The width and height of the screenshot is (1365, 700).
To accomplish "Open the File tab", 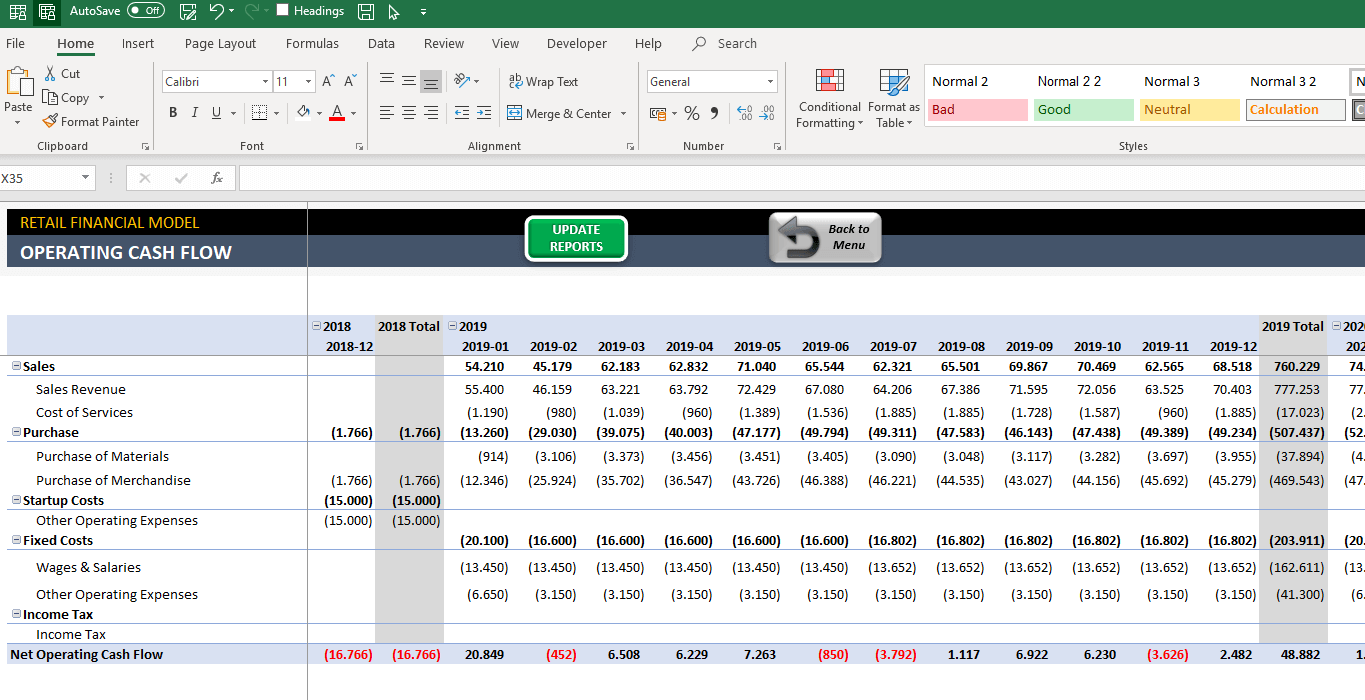I will [x=16, y=43].
